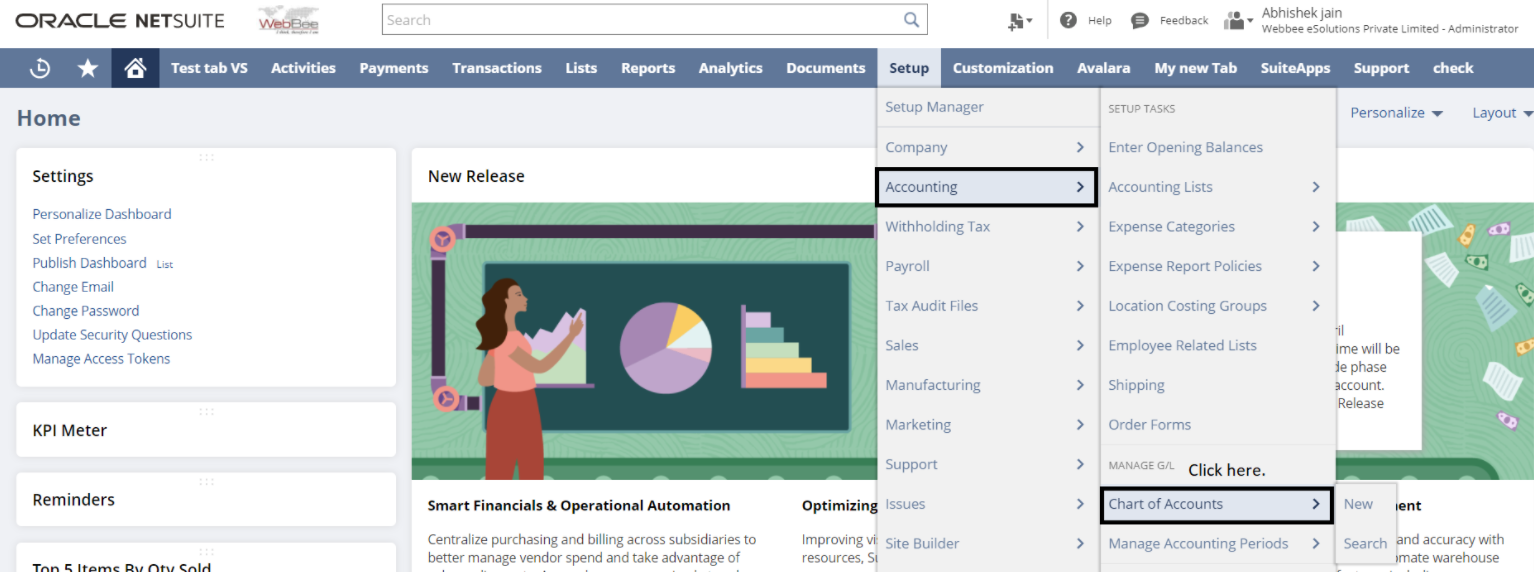This screenshot has height=572, width=1534.
Task: Grab the Settings portlet drag handle
Action: [x=206, y=157]
